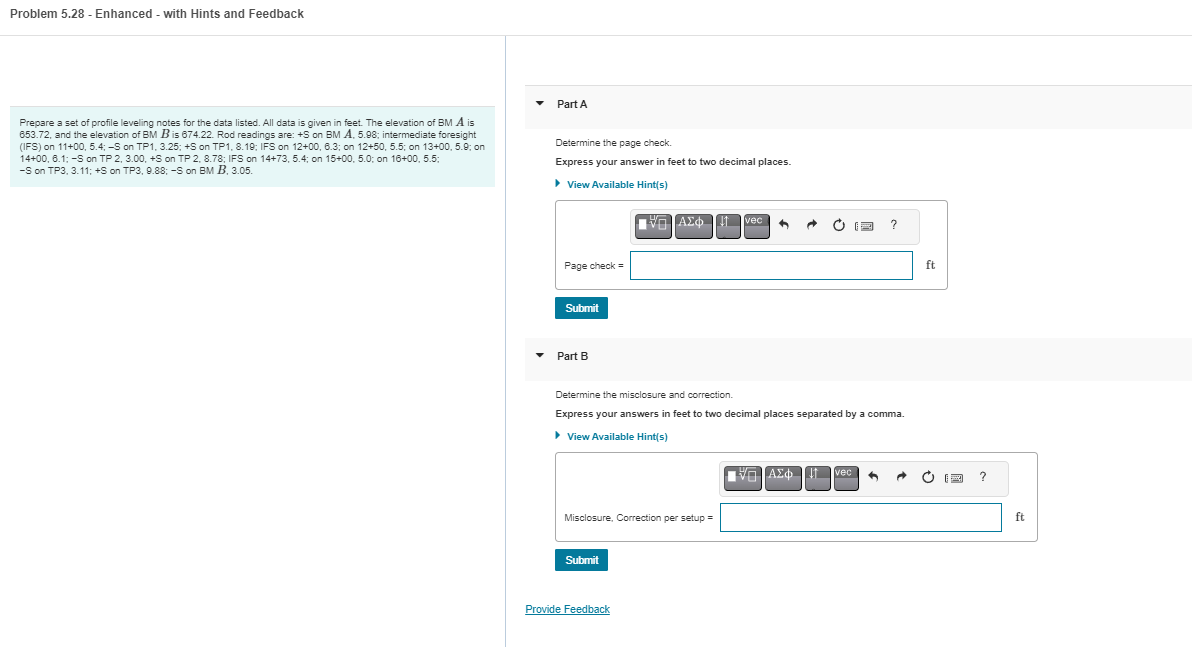Open help for the Part B editor

(982, 478)
